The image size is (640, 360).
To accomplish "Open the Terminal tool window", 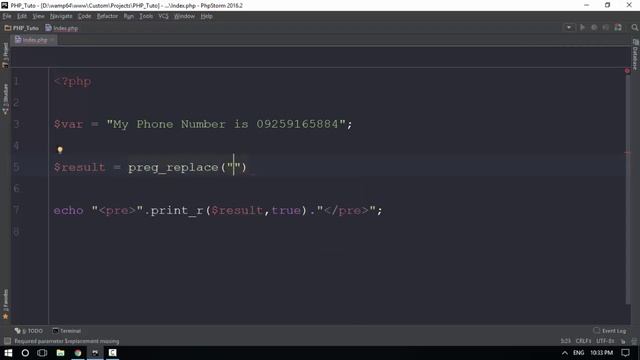I will coord(67,331).
